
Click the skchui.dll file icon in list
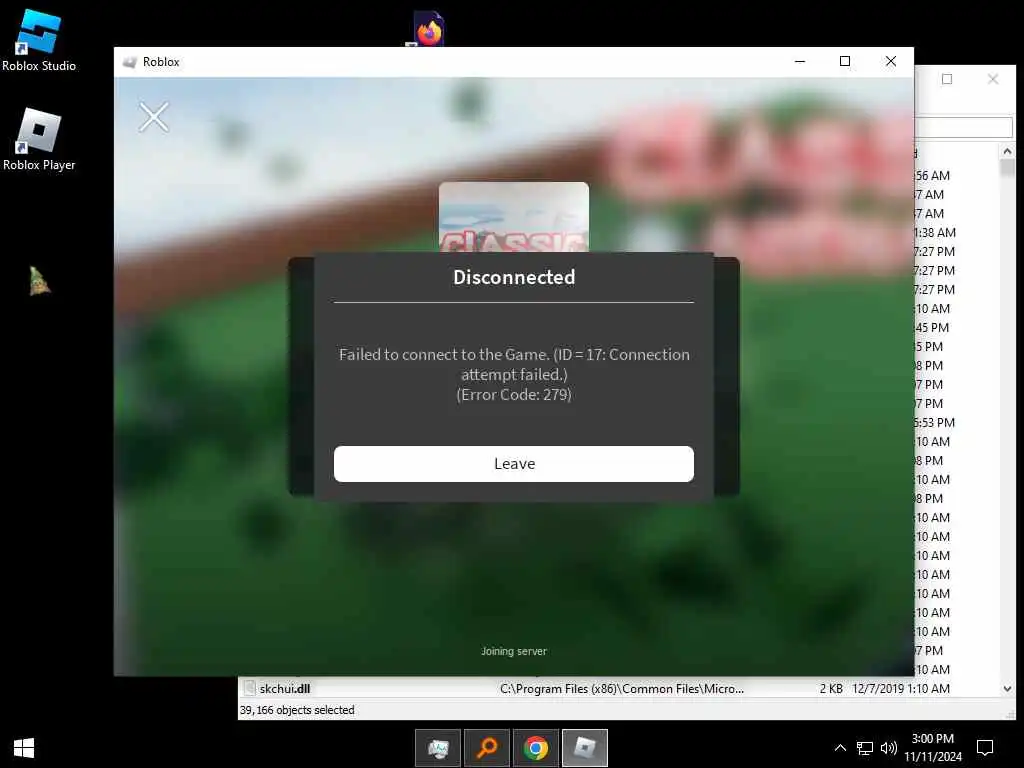pyautogui.click(x=249, y=688)
